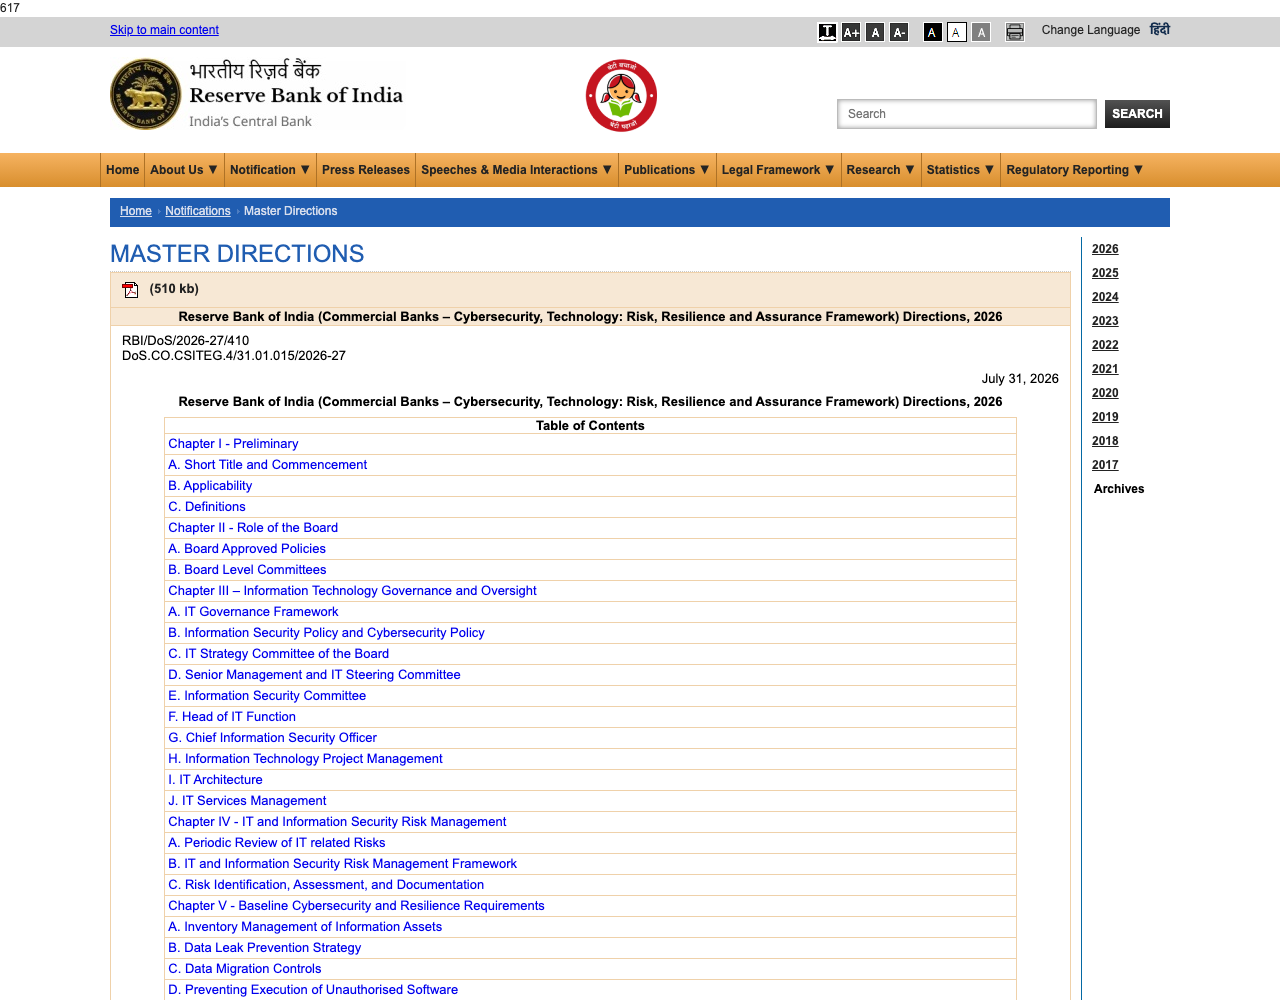The image size is (1280, 1000).
Task: Open I. IT Architecture link
Action: click(x=215, y=780)
